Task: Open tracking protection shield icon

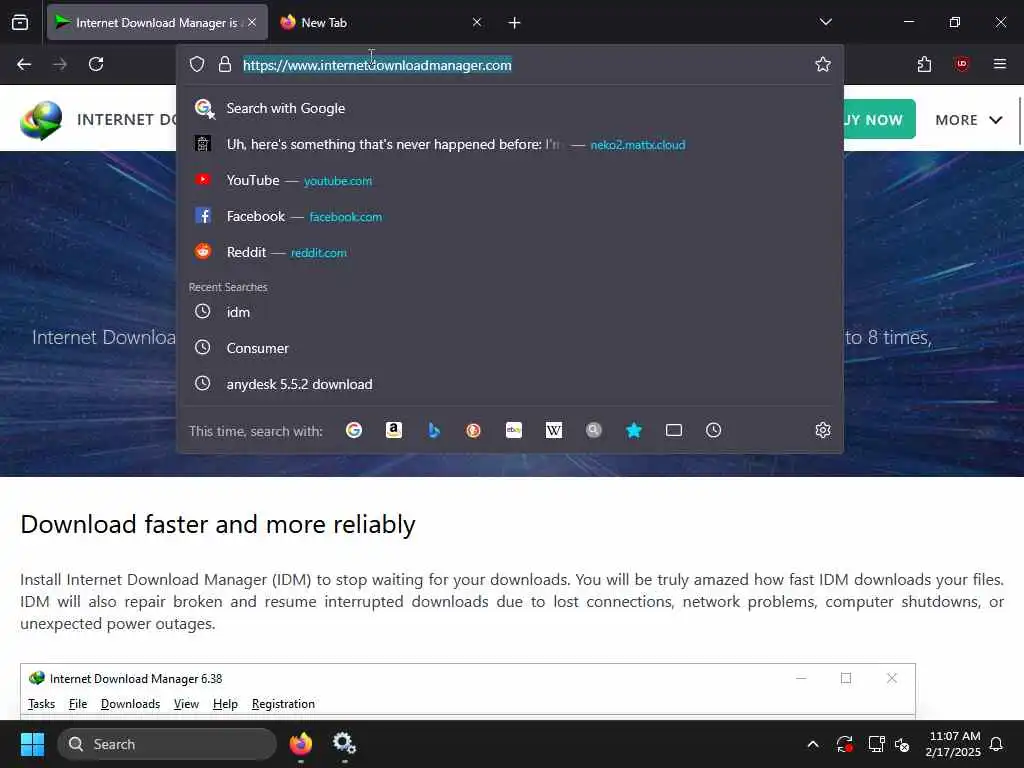Action: [197, 64]
